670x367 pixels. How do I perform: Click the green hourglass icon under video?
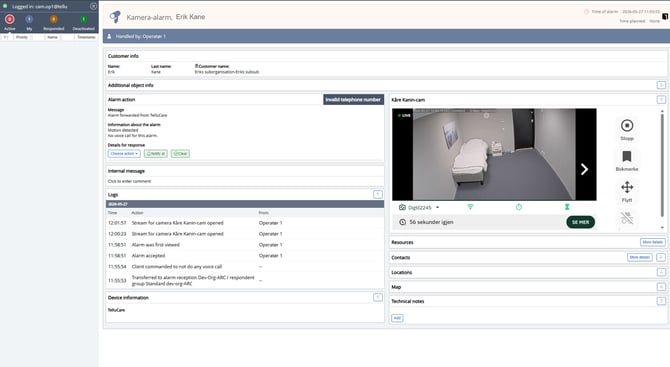tap(567, 207)
